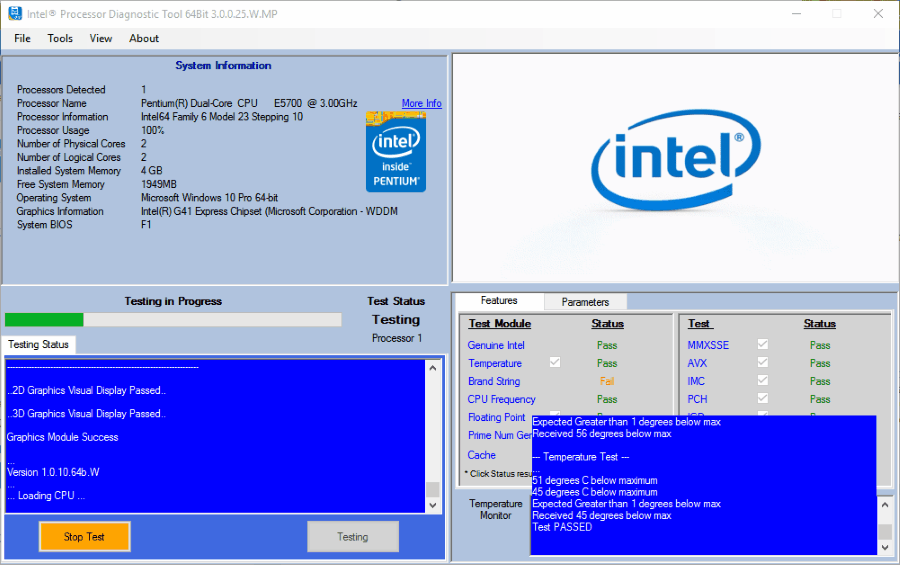
Task: Click the large Intel logo
Action: (676, 159)
